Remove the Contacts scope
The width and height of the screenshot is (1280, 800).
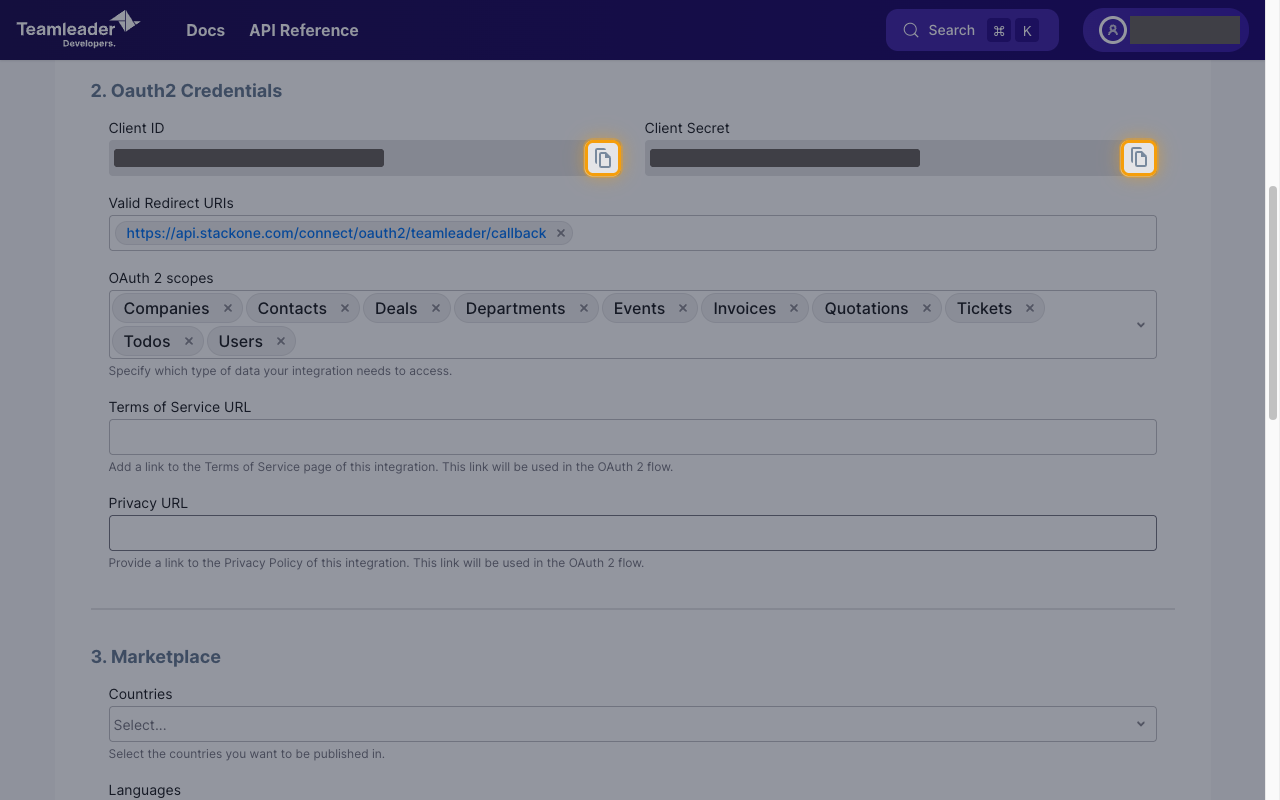pyautogui.click(x=345, y=308)
